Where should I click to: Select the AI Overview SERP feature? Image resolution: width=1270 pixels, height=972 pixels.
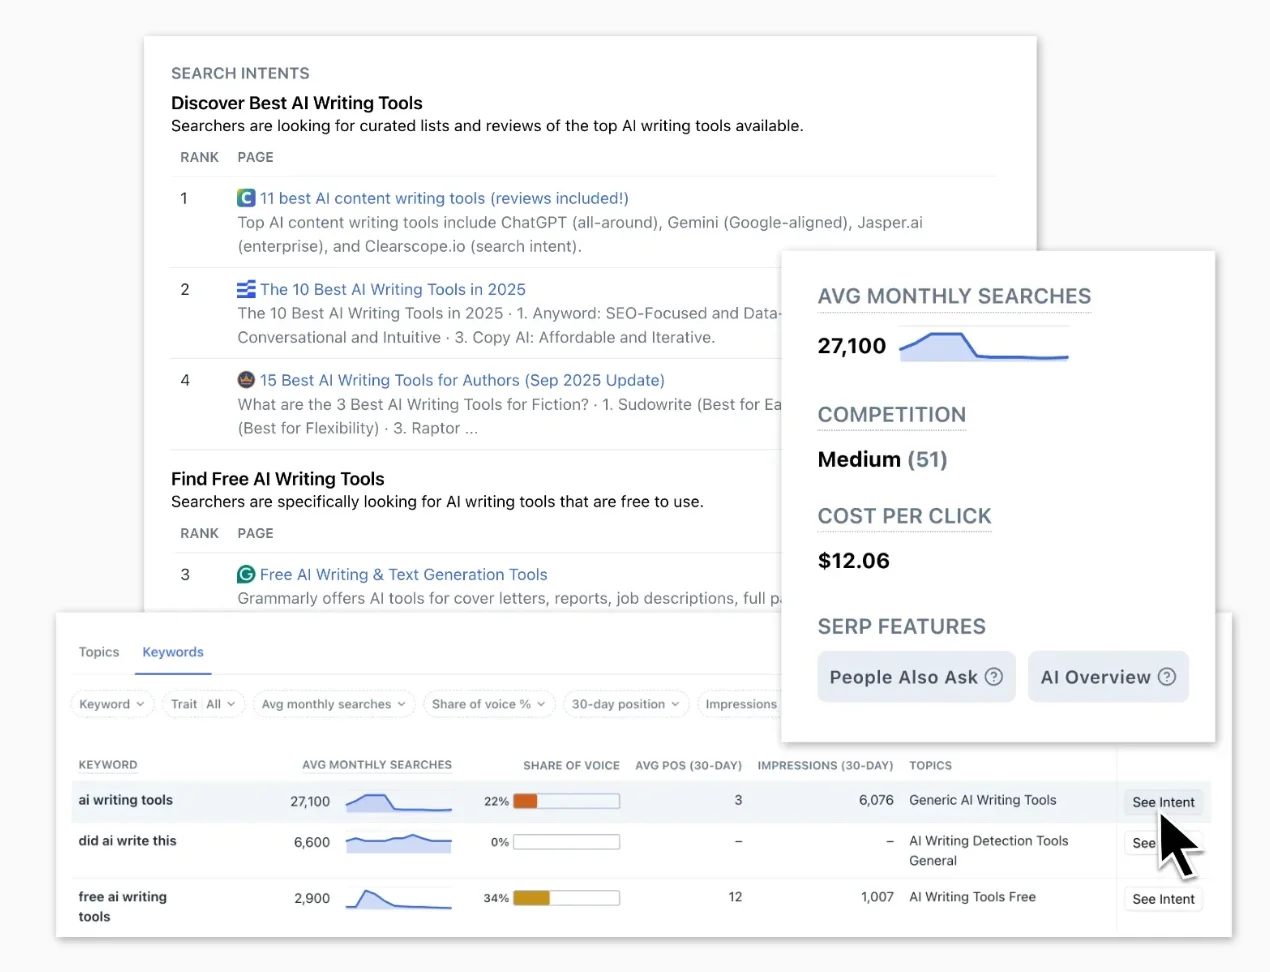(x=1097, y=677)
